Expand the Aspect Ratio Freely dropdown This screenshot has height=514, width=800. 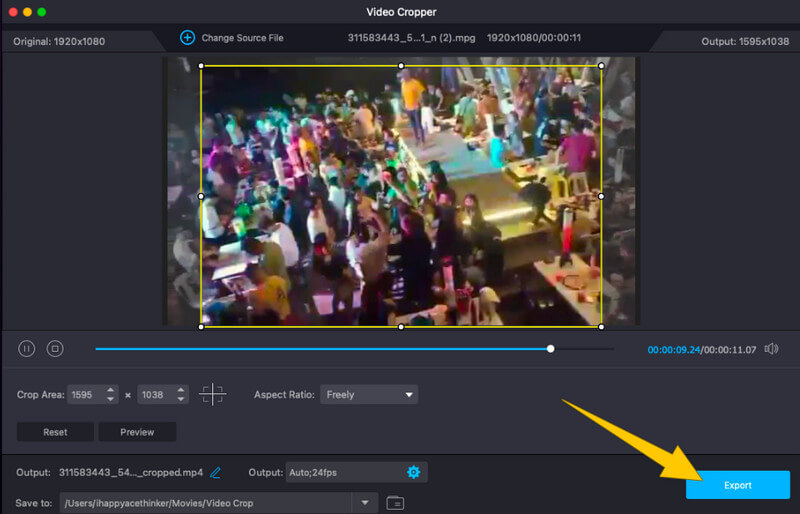[x=369, y=395]
